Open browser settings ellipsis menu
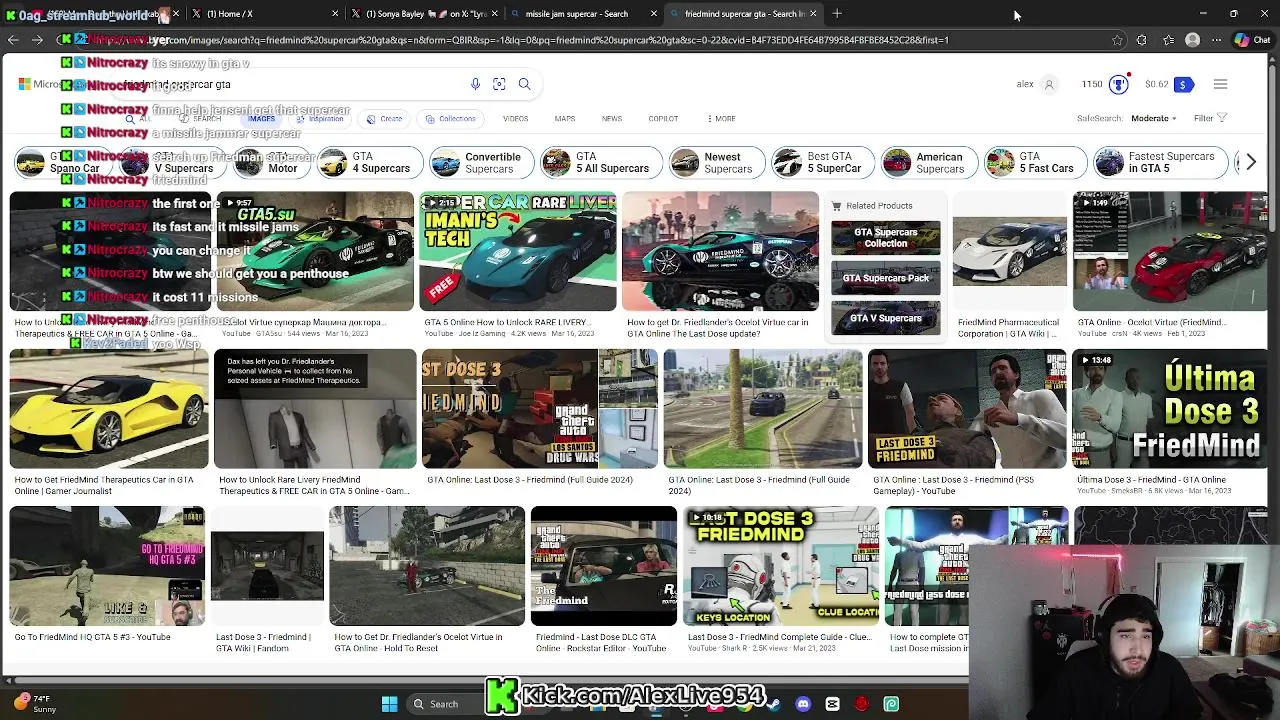 pyautogui.click(x=1216, y=40)
